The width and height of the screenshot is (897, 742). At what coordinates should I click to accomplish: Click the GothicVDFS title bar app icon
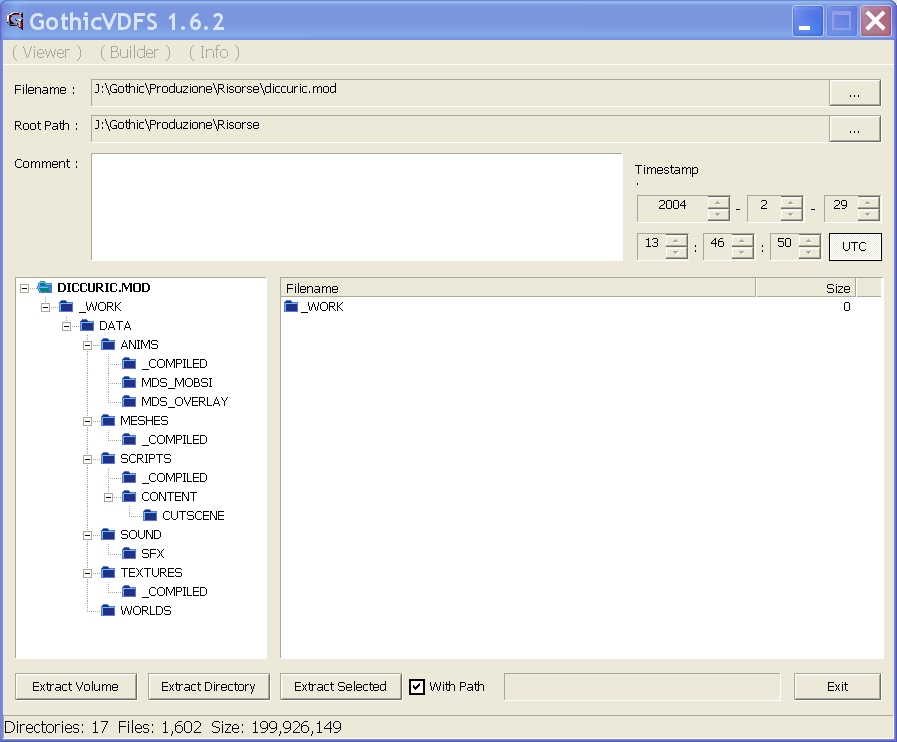tap(15, 21)
